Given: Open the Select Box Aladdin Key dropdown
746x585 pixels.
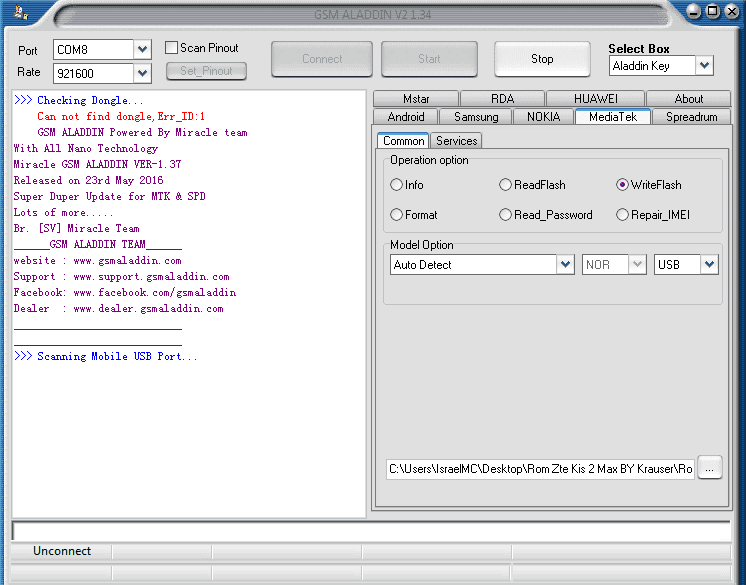Looking at the screenshot, I should pyautogui.click(x=704, y=65).
